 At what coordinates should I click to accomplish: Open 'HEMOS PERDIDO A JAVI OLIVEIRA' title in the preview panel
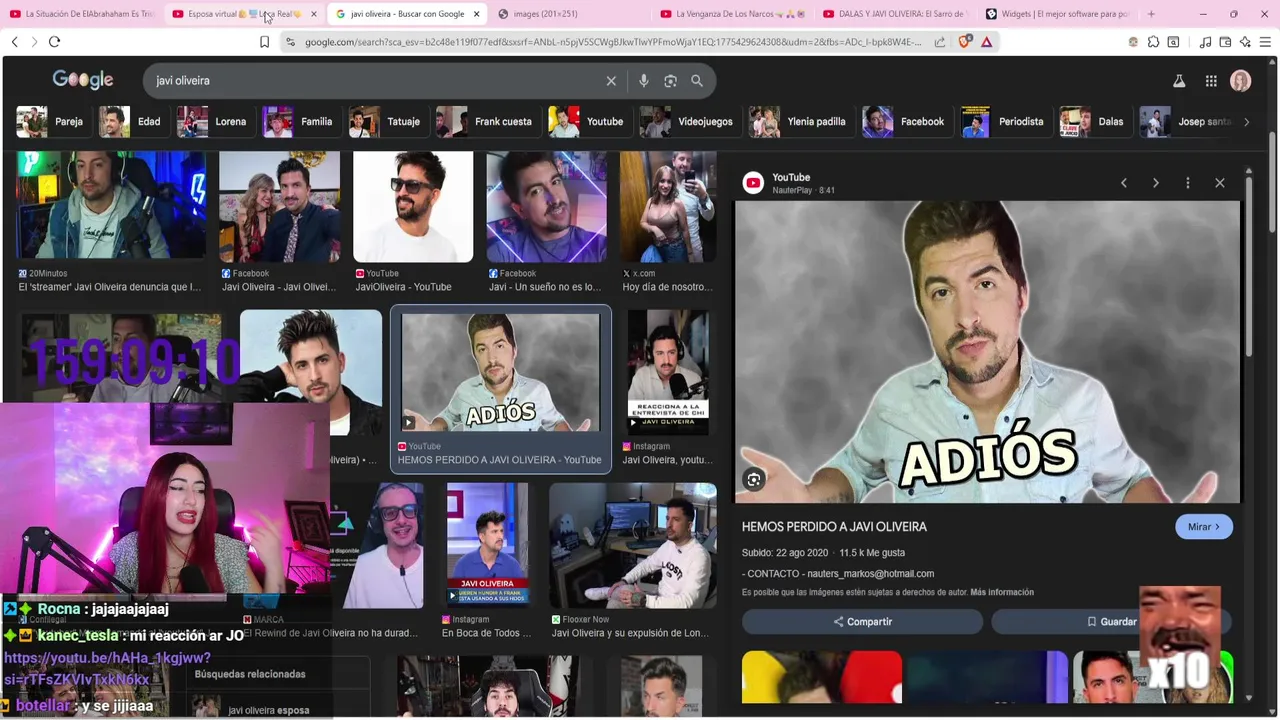tap(834, 527)
